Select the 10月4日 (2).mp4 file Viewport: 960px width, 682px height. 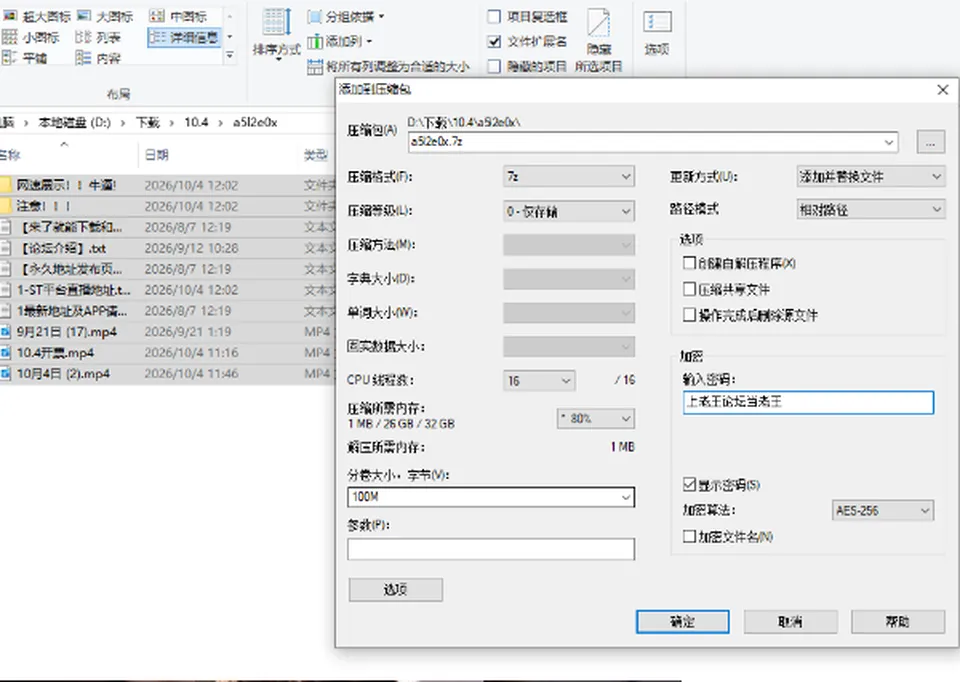coord(63,373)
